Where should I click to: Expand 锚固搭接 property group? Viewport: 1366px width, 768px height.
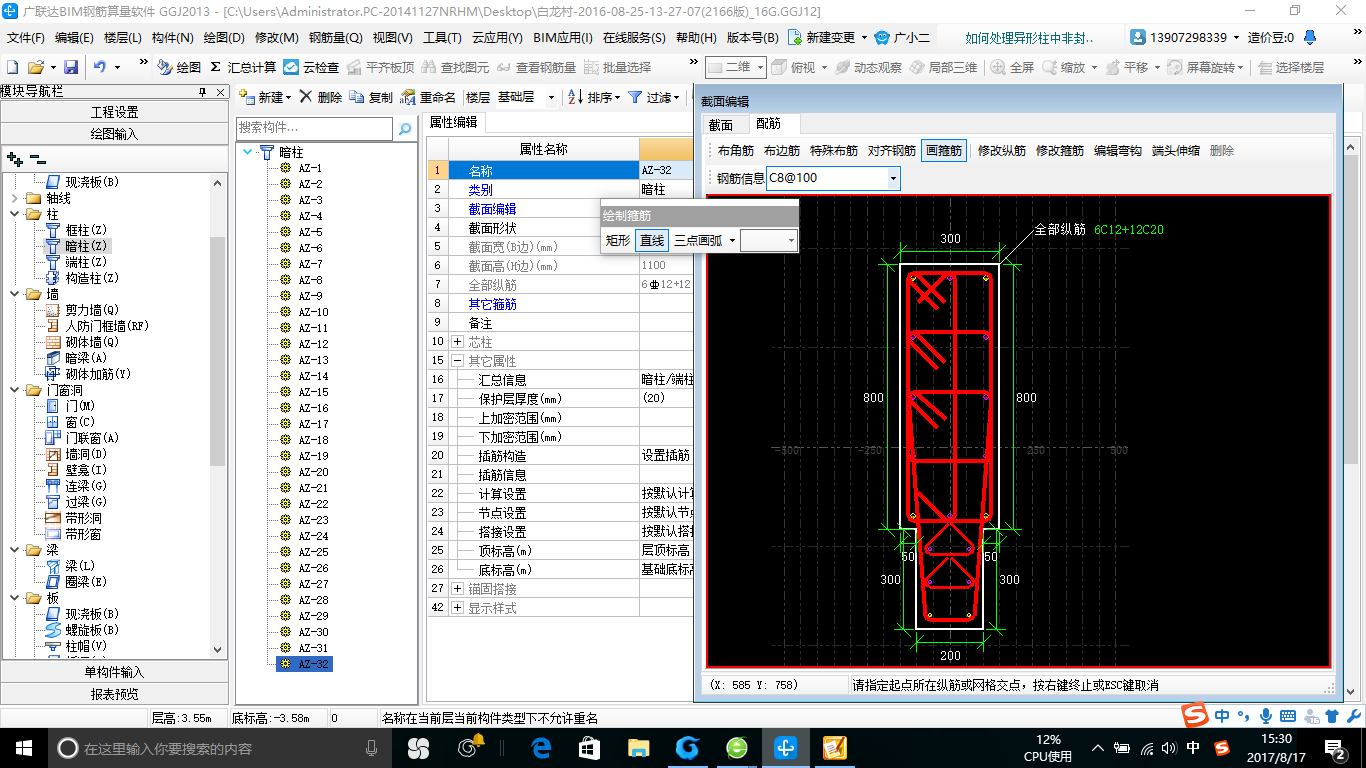pyautogui.click(x=457, y=589)
